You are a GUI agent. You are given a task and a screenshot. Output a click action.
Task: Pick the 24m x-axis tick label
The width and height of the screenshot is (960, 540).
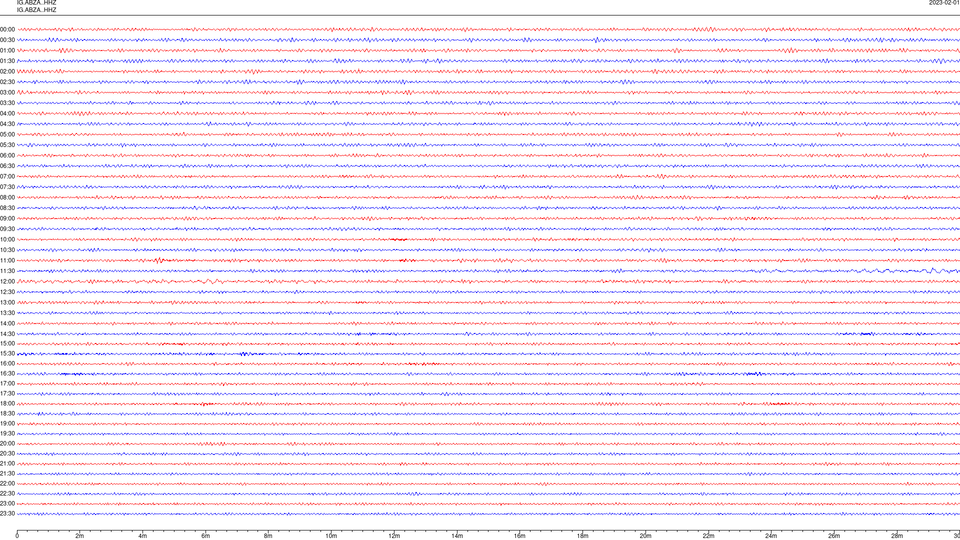(x=771, y=536)
